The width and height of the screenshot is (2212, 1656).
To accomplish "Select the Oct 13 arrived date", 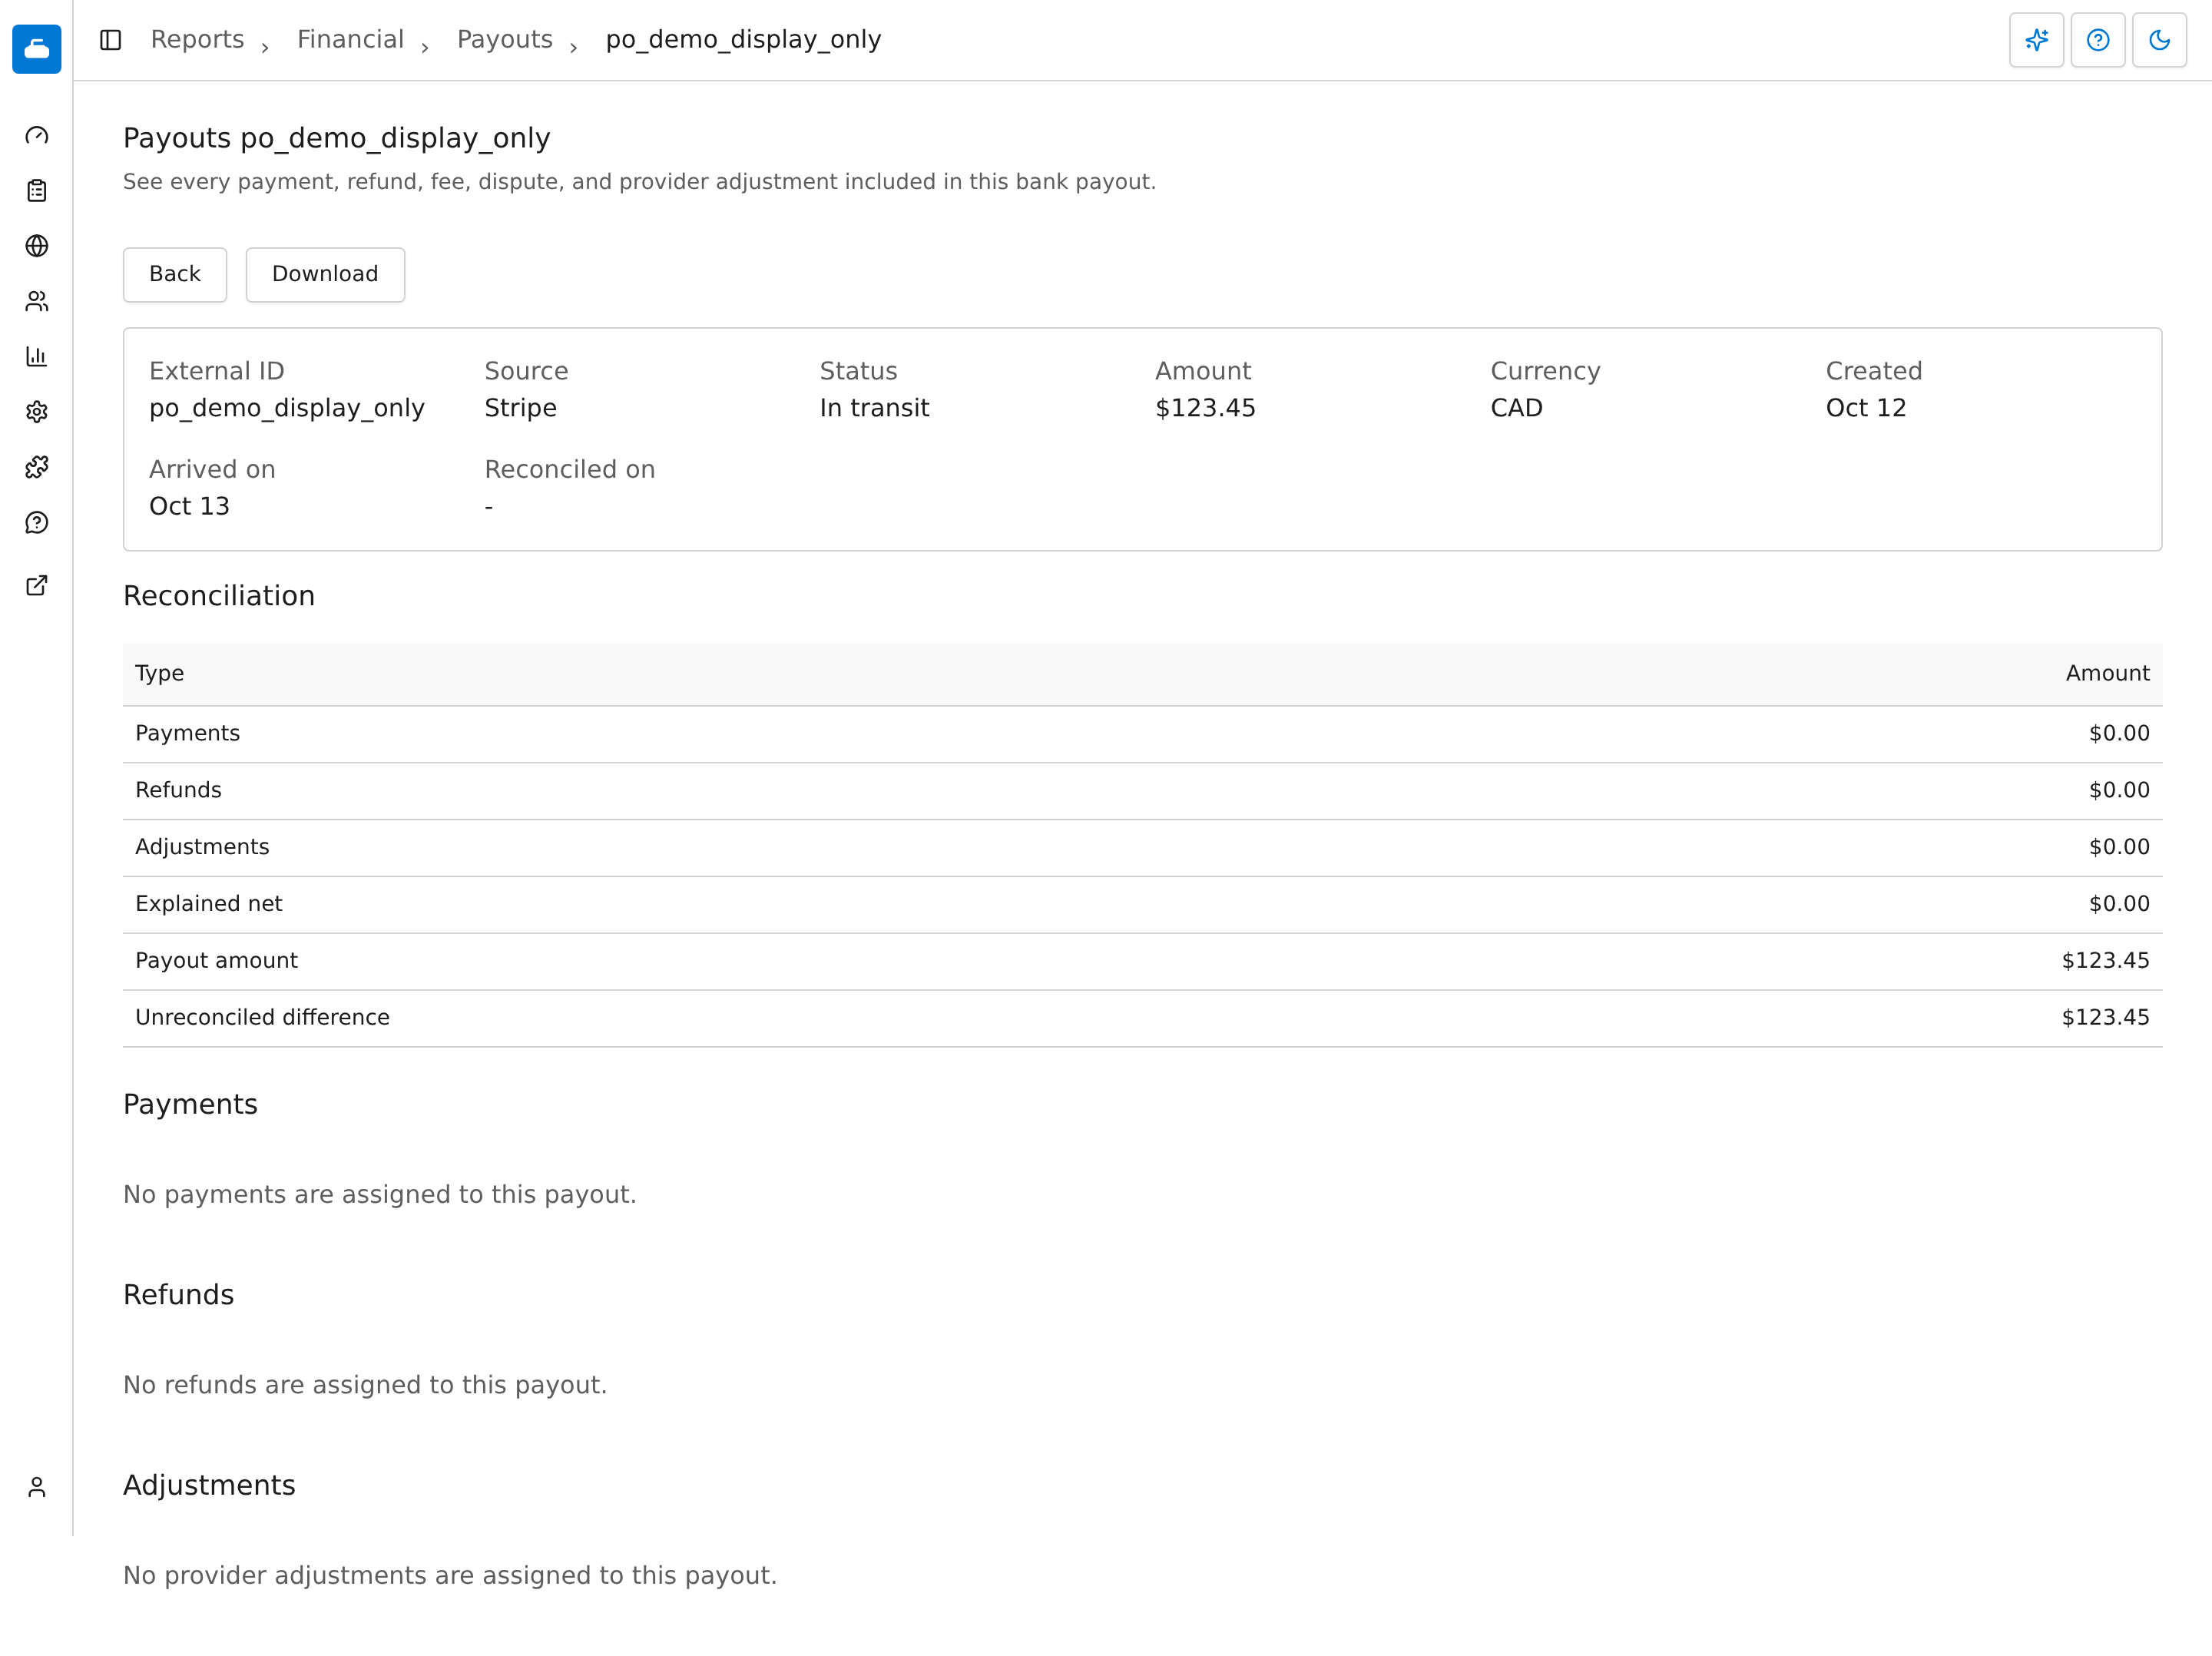I will tap(189, 506).
